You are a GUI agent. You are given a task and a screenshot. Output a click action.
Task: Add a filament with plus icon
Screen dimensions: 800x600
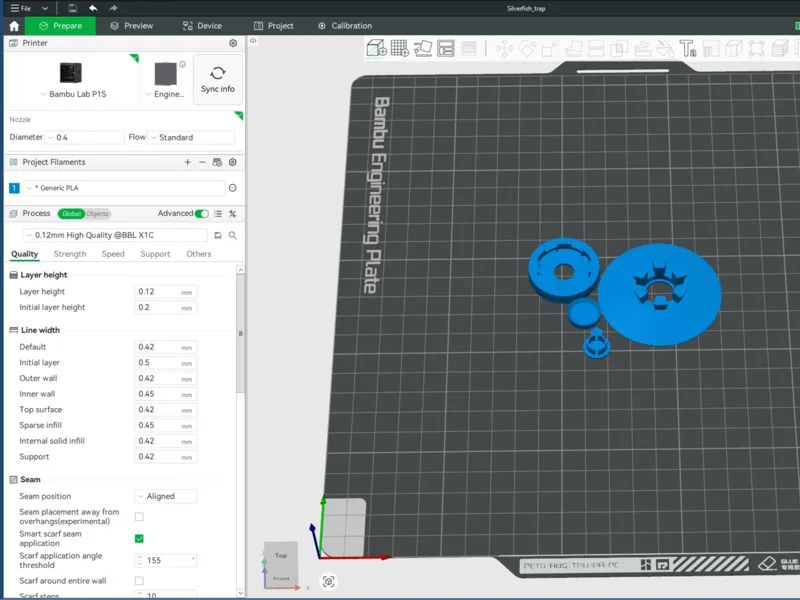point(187,162)
